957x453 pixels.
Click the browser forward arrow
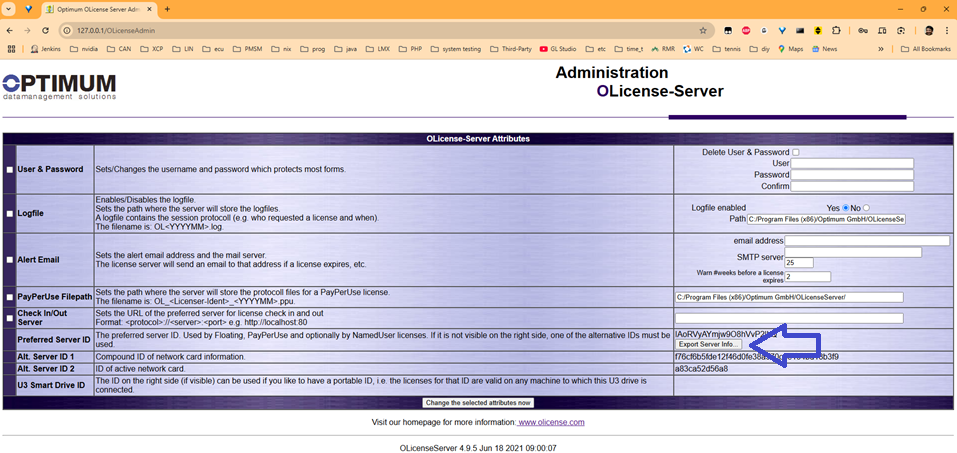tap(27, 30)
